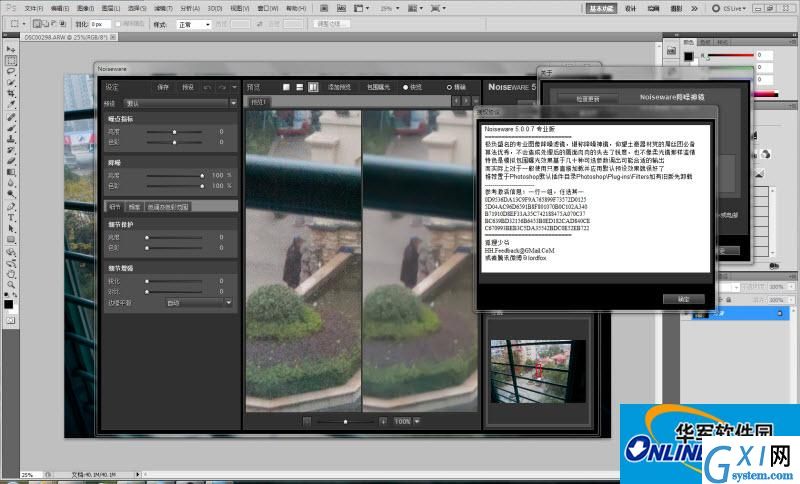
Task: Select the Zoom tool in toolbox
Action: coord(11,285)
